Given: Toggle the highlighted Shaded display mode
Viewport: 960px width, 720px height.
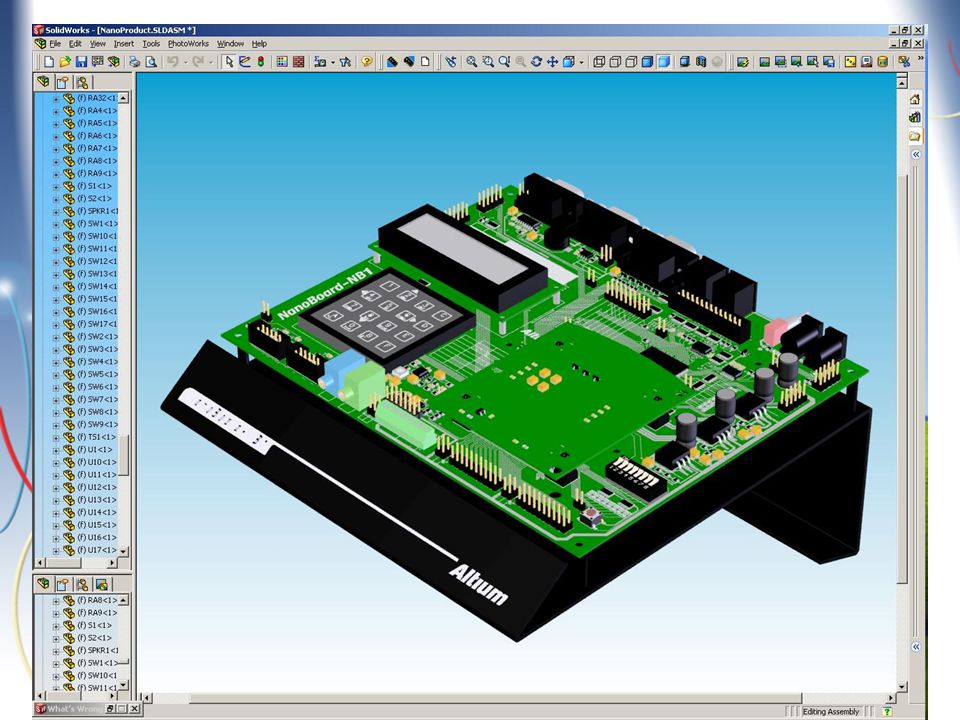Looking at the screenshot, I should click(664, 62).
